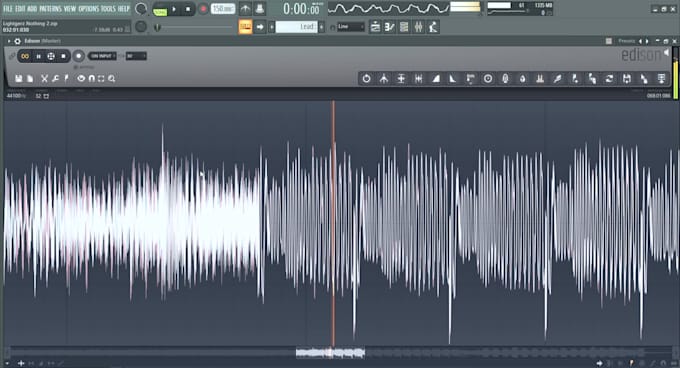680x368 pixels.
Task: Open the Channel rack view icon
Action: coord(404,27)
